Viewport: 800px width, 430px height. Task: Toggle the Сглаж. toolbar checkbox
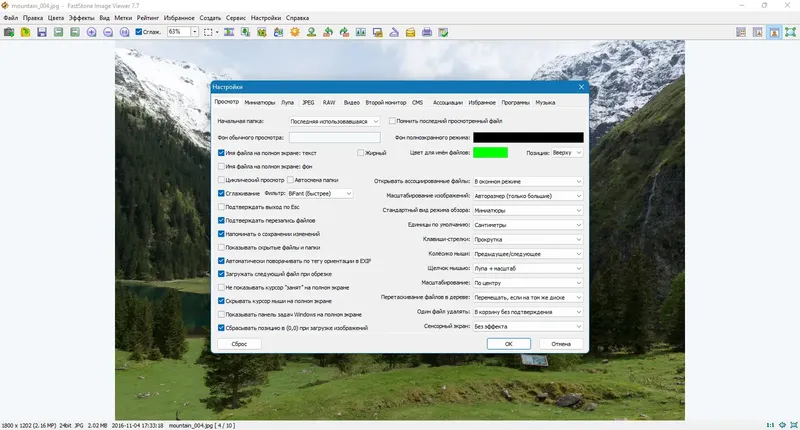(139, 32)
